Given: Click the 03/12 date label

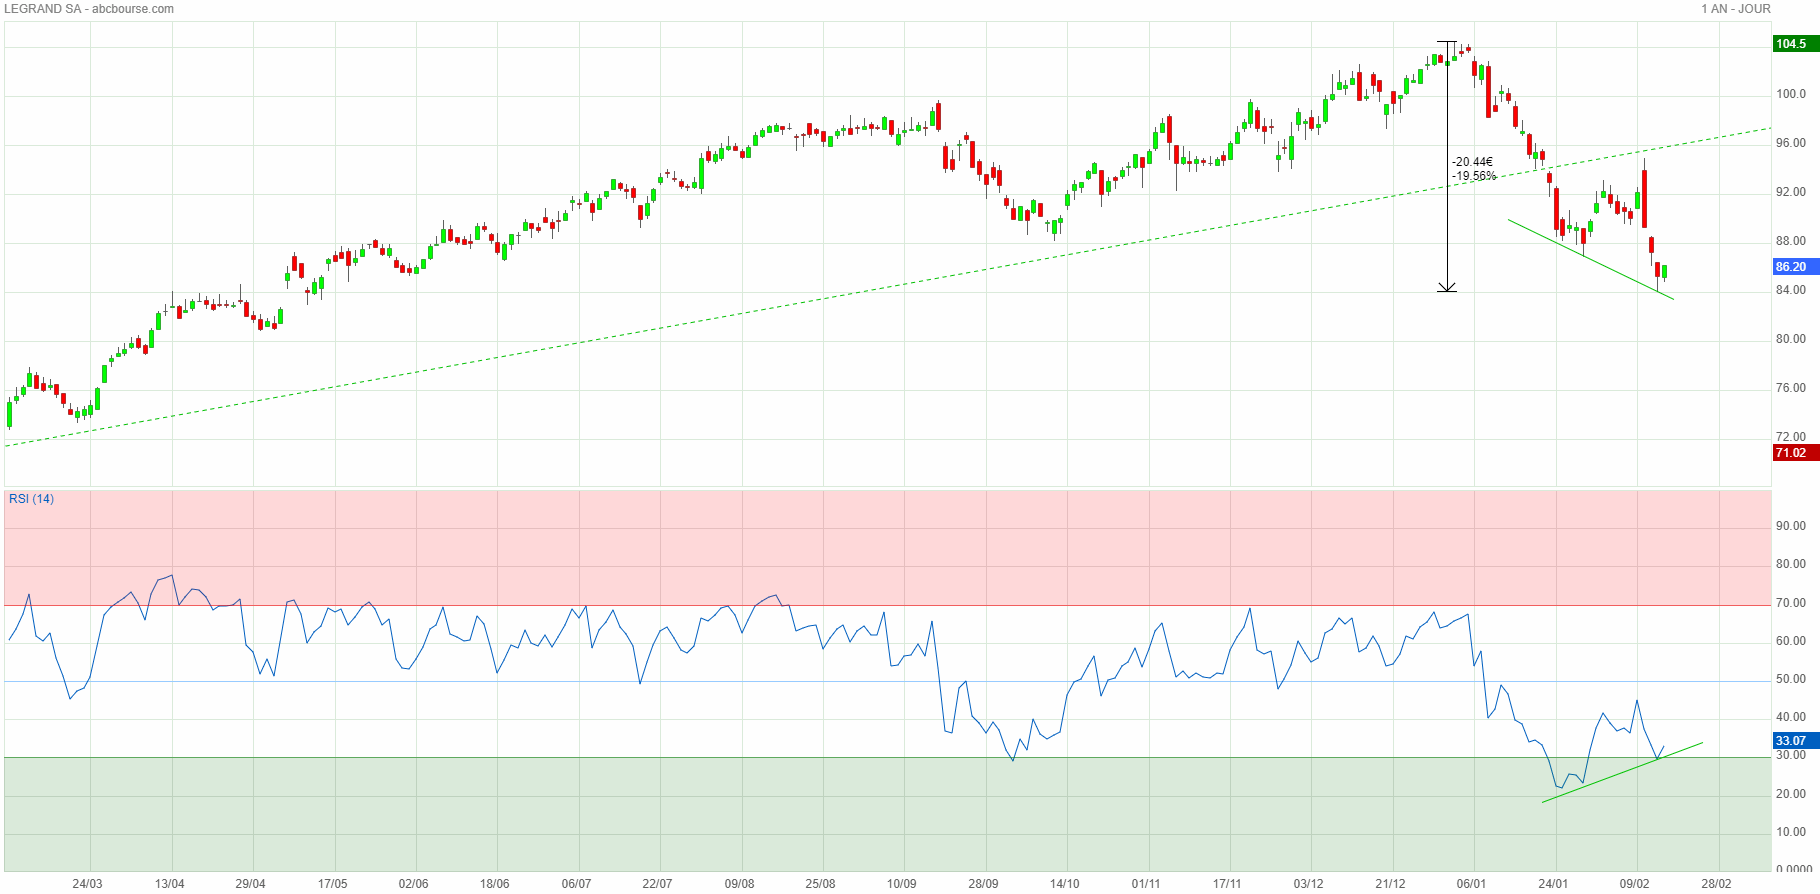Looking at the screenshot, I should (1309, 884).
